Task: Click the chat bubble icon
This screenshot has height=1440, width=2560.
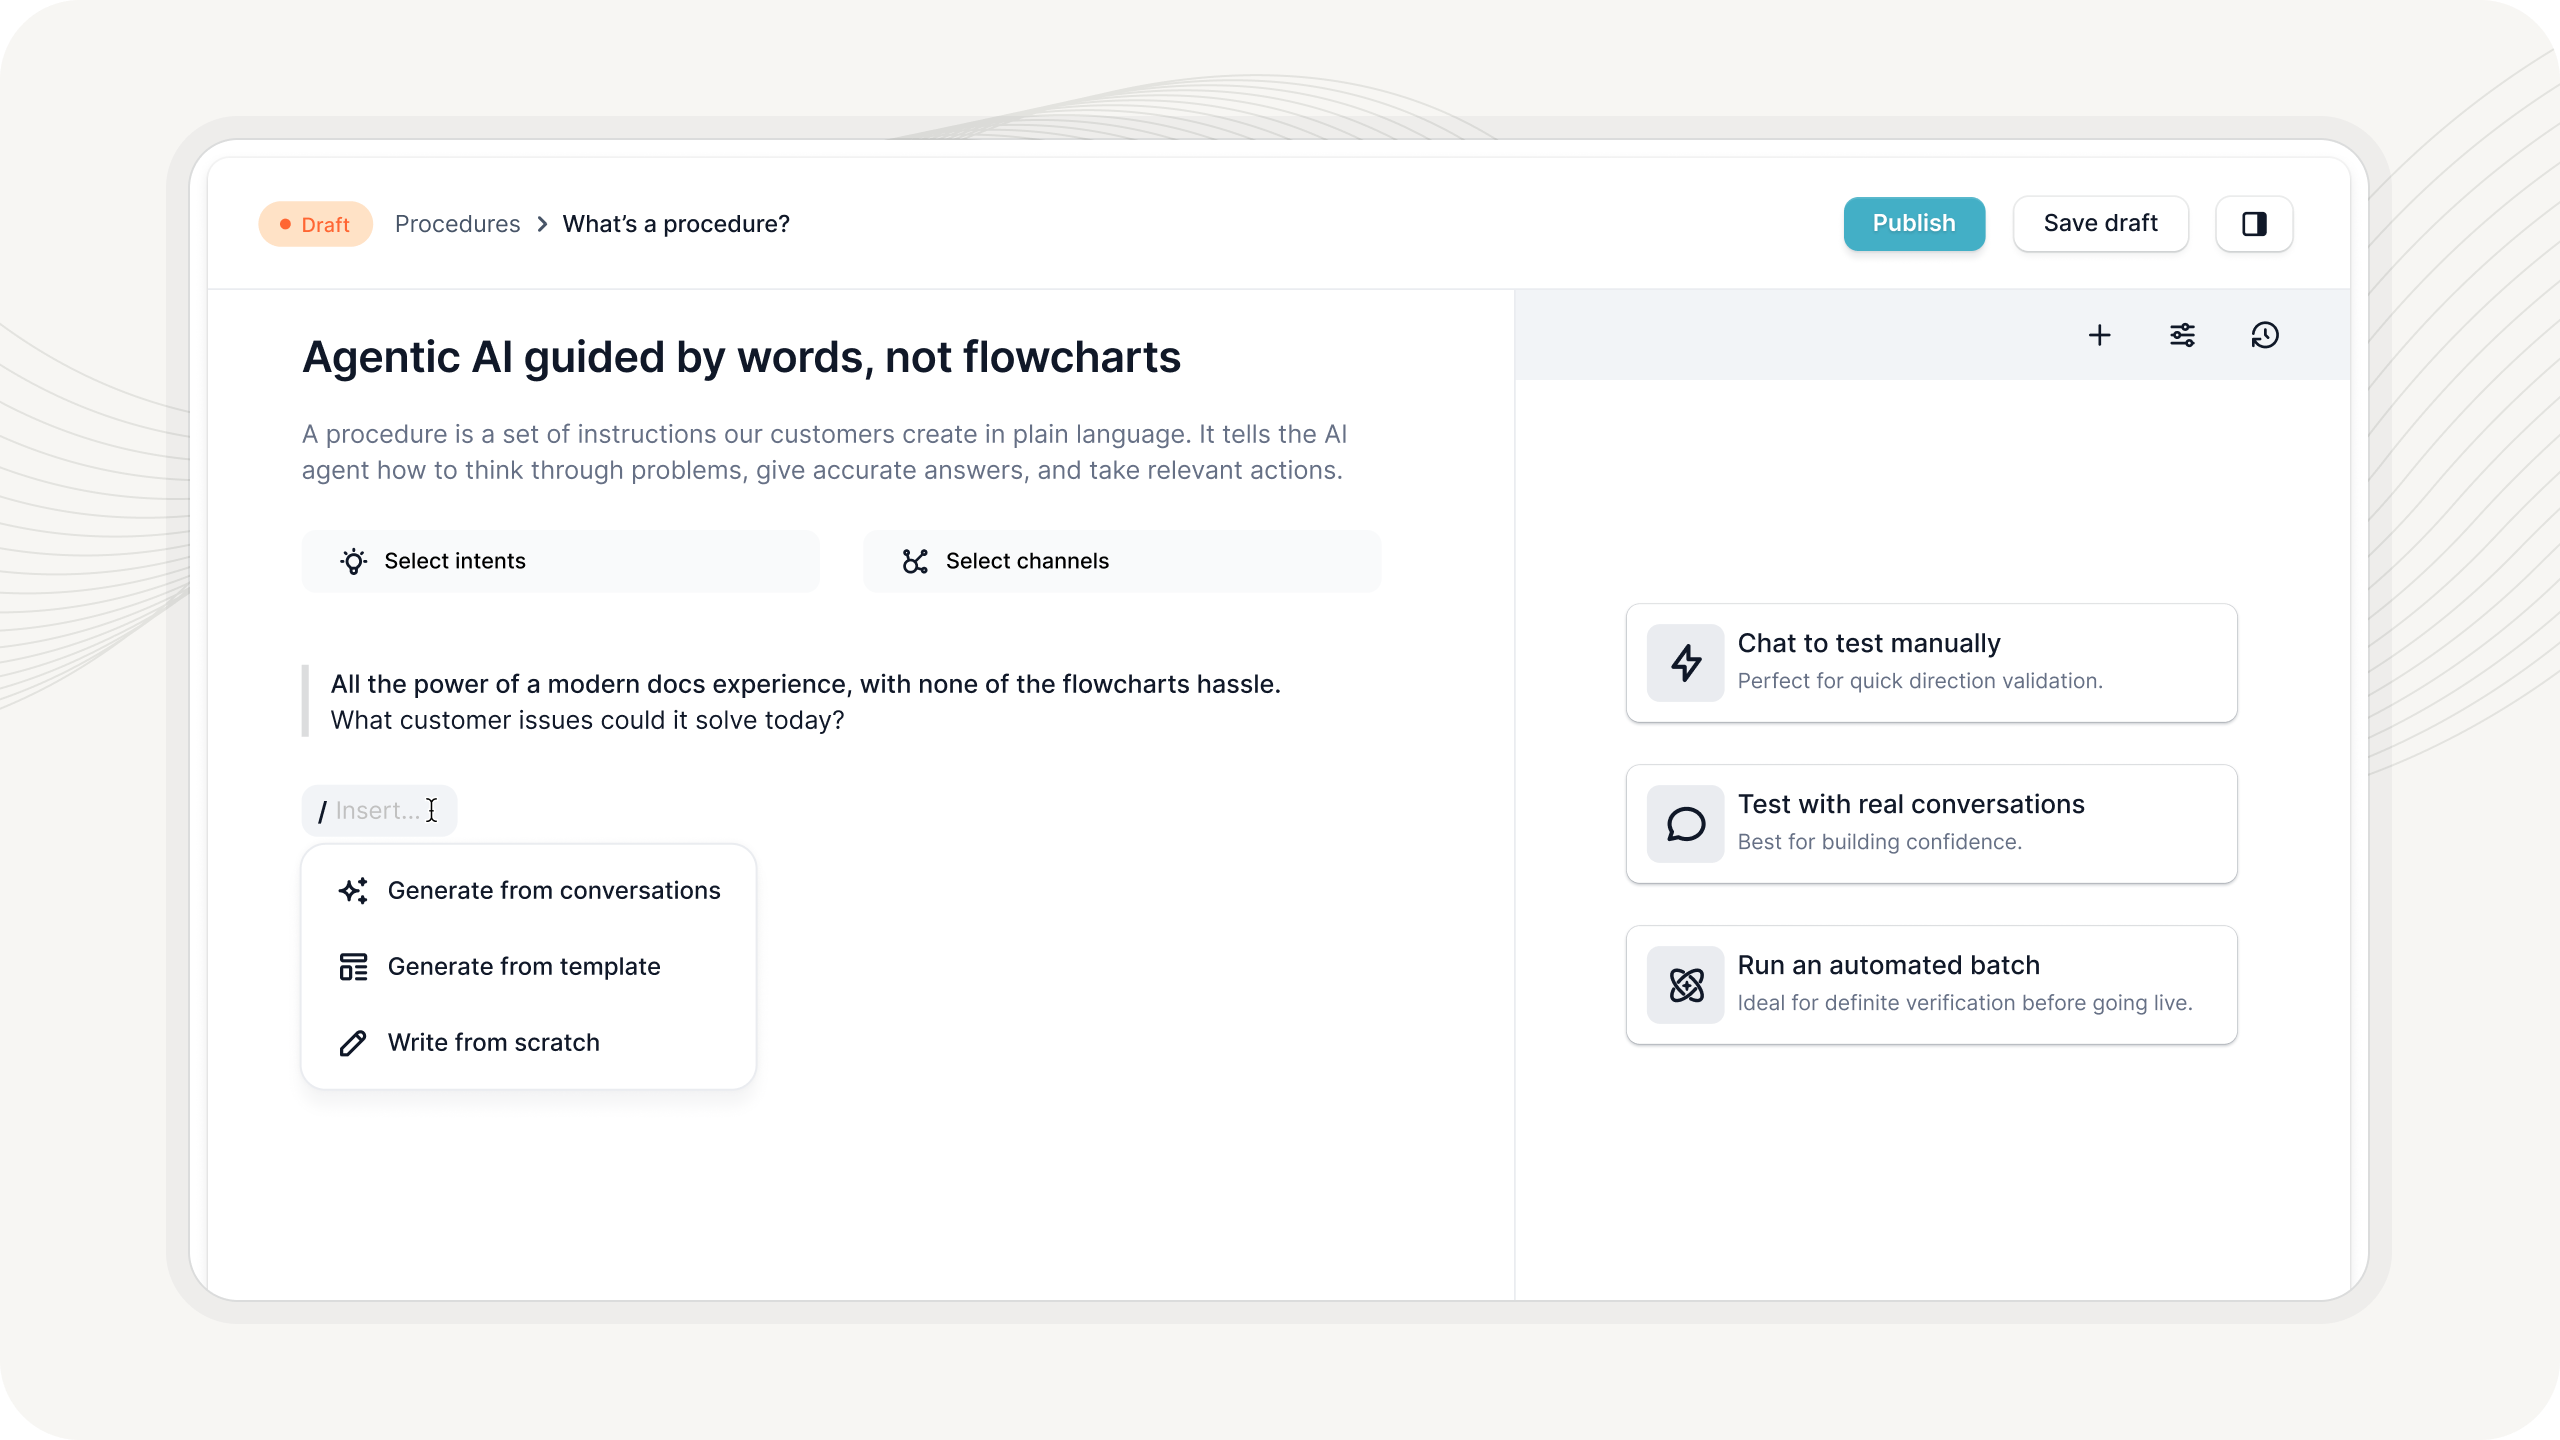Action: 1686,824
